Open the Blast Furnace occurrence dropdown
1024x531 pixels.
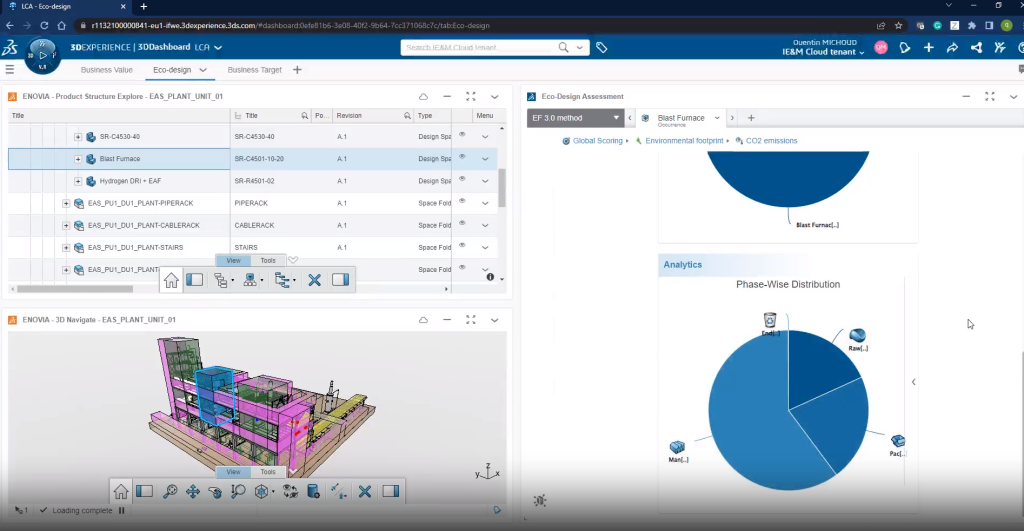tap(716, 118)
